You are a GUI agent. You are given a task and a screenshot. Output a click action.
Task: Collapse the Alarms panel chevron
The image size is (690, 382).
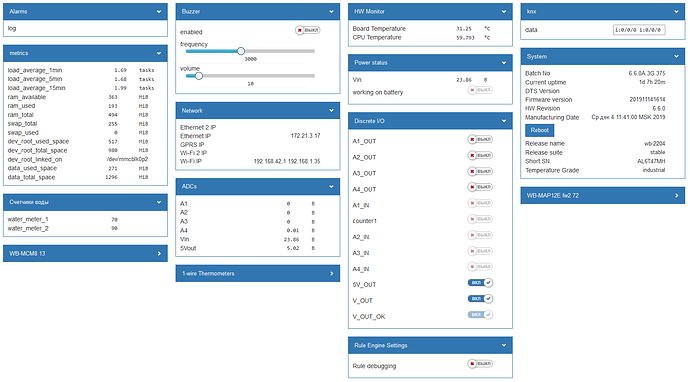(x=159, y=12)
